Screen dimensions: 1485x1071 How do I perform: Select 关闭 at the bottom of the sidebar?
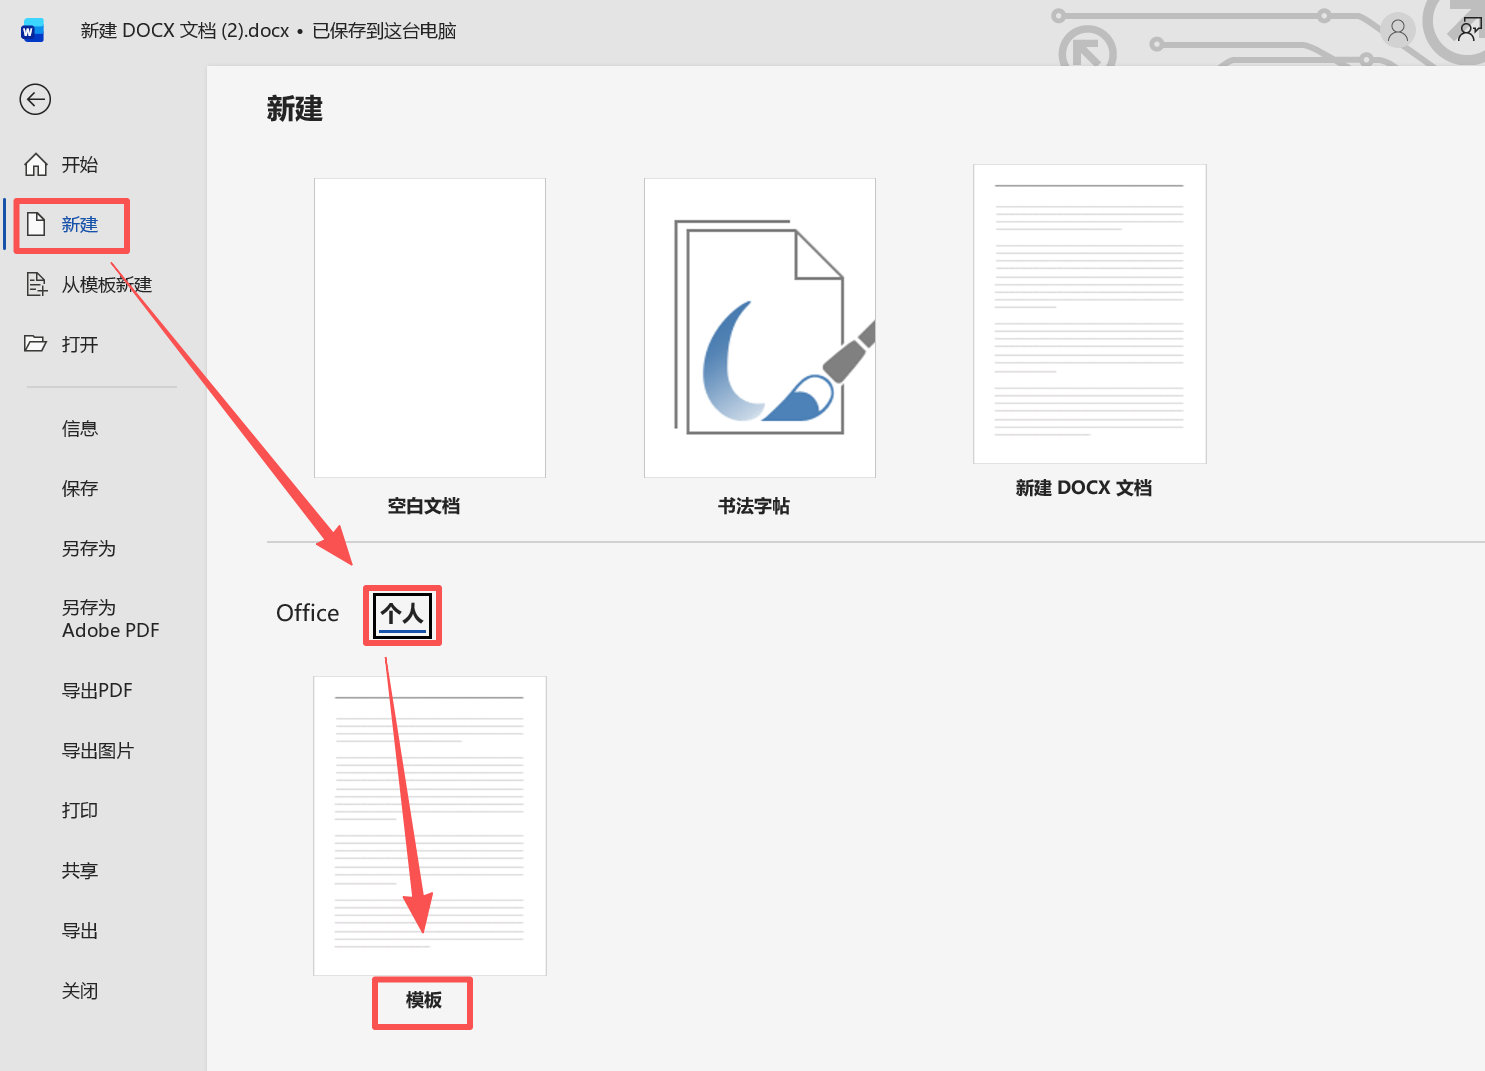pos(79,990)
